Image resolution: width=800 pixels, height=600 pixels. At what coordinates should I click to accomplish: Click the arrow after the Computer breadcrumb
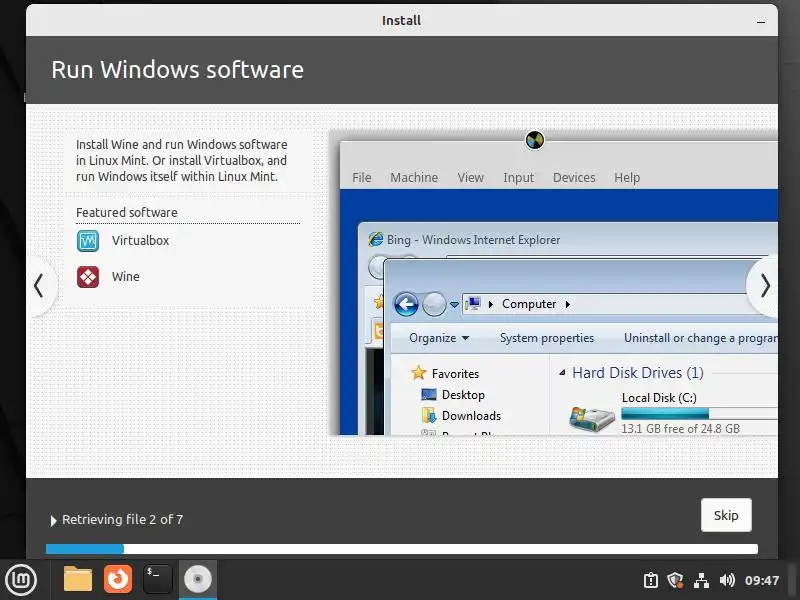click(x=567, y=305)
